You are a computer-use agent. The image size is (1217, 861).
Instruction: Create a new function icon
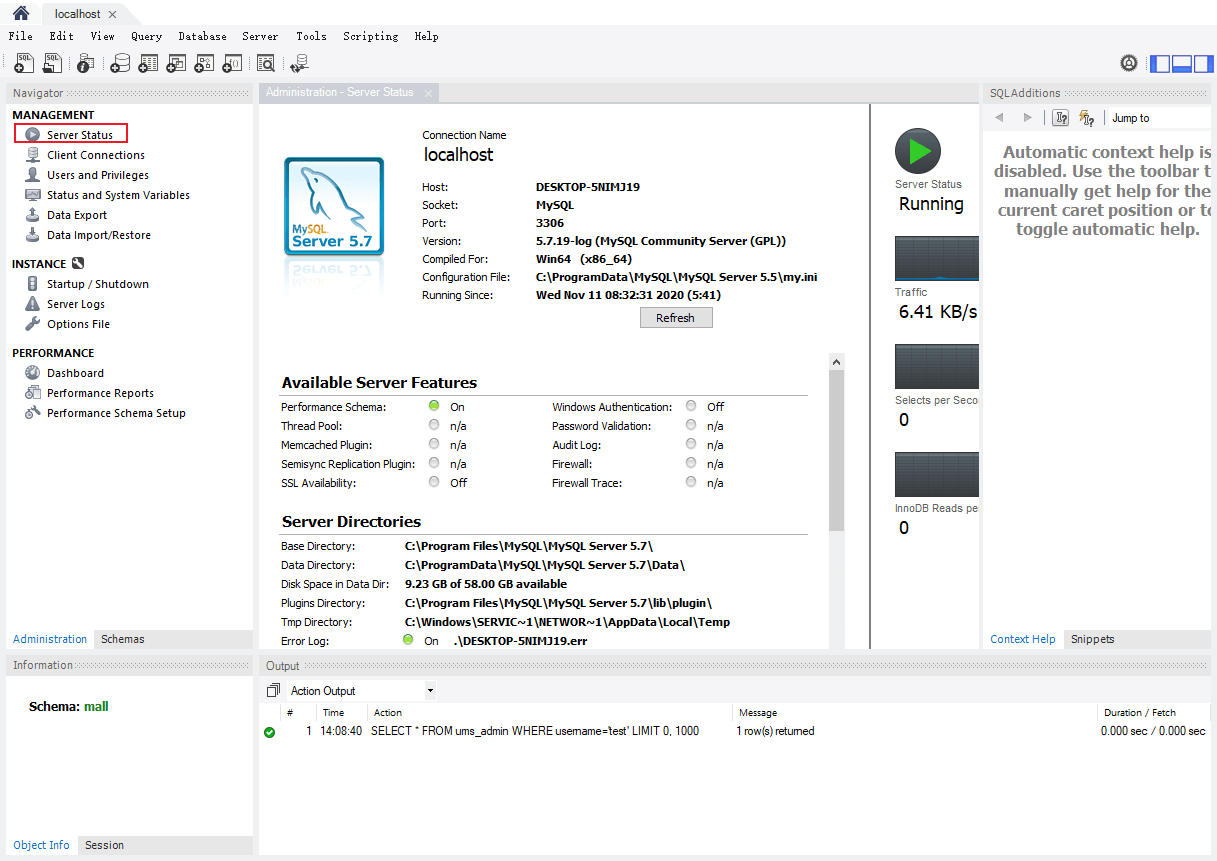[x=232, y=64]
